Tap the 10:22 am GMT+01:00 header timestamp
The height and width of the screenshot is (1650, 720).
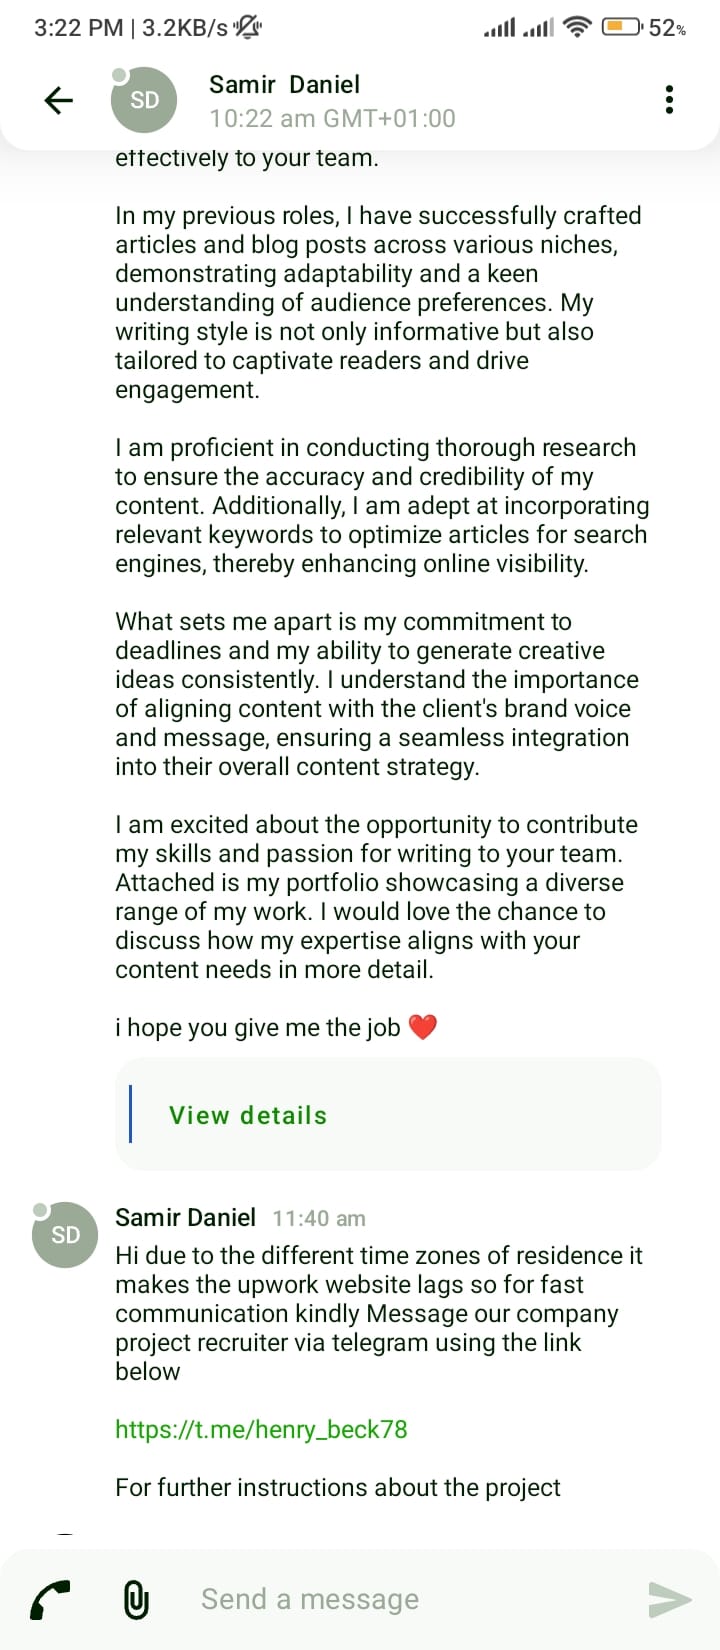click(332, 118)
